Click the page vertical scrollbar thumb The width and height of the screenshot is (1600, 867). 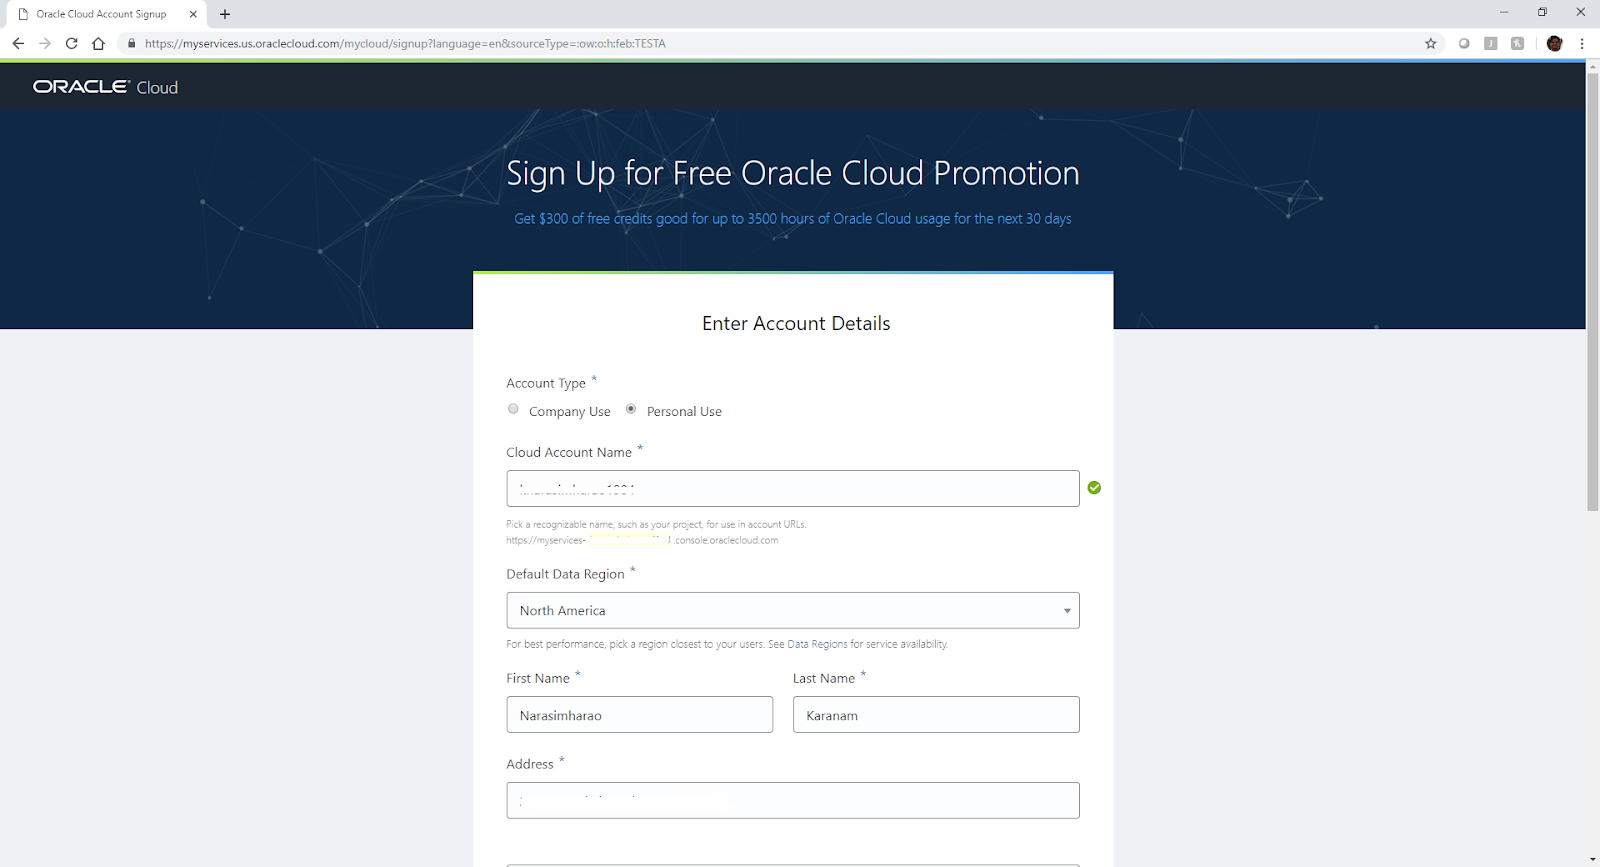pos(1593,290)
